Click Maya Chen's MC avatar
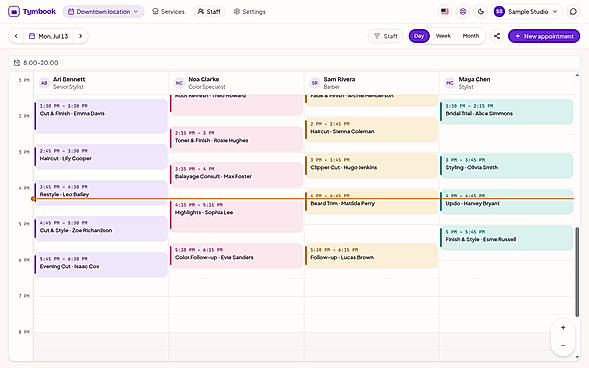 [450, 83]
